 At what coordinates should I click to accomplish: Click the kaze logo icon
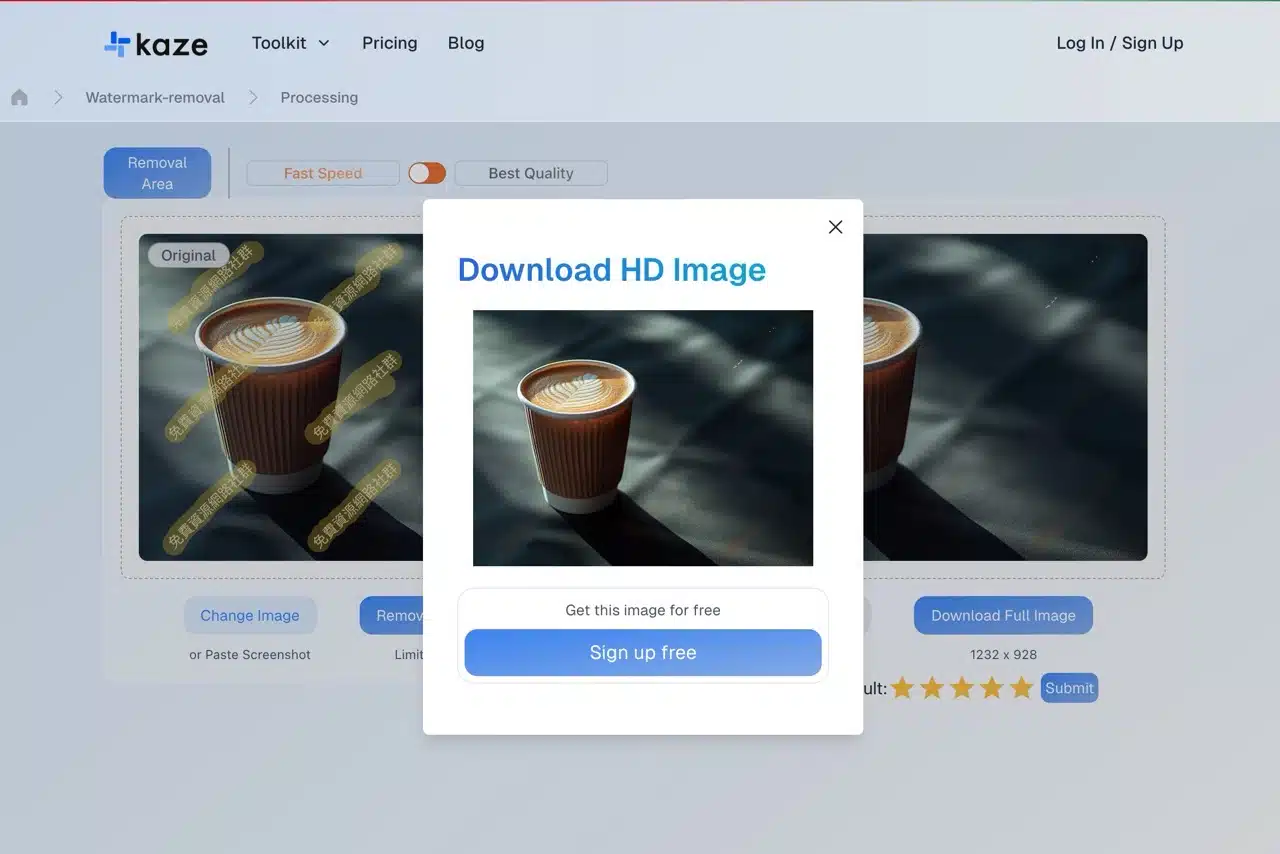(x=117, y=44)
